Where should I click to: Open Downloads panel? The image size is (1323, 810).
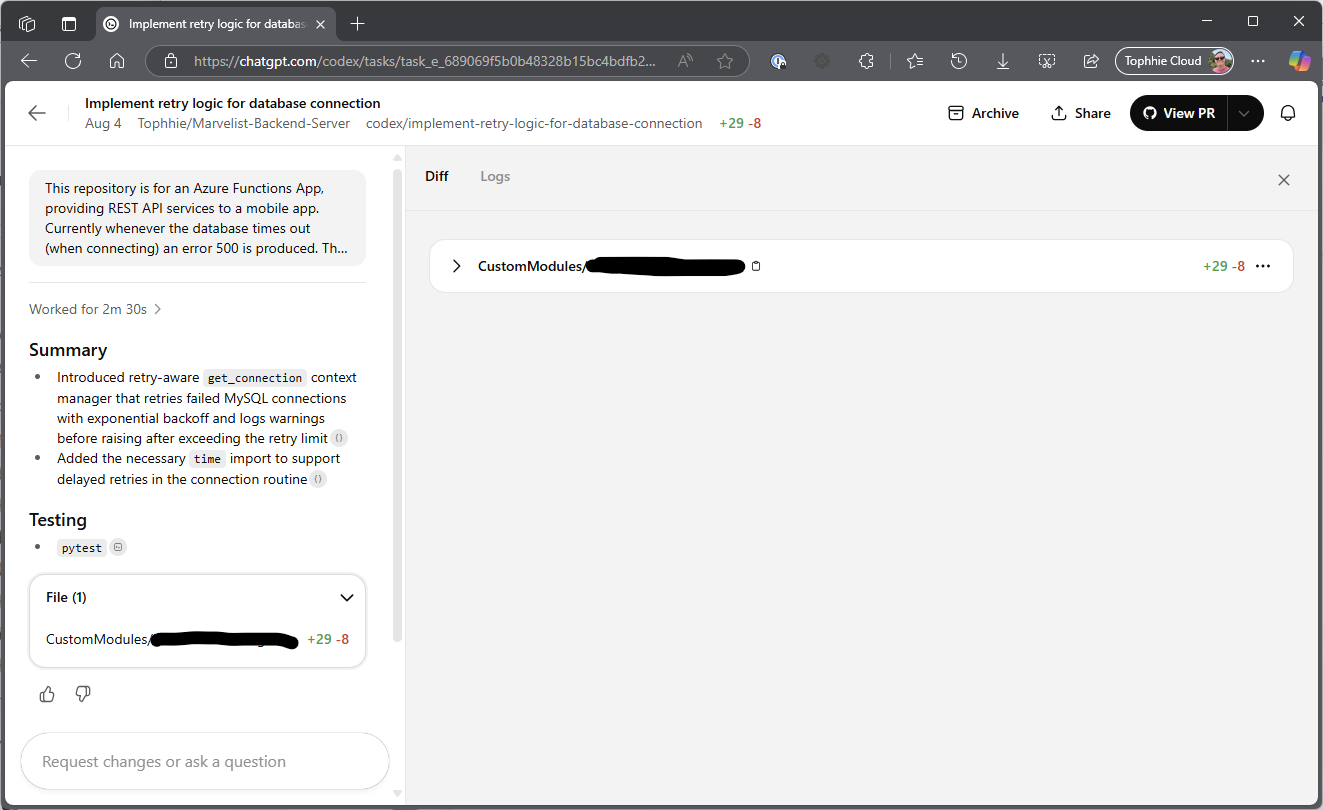click(1003, 61)
